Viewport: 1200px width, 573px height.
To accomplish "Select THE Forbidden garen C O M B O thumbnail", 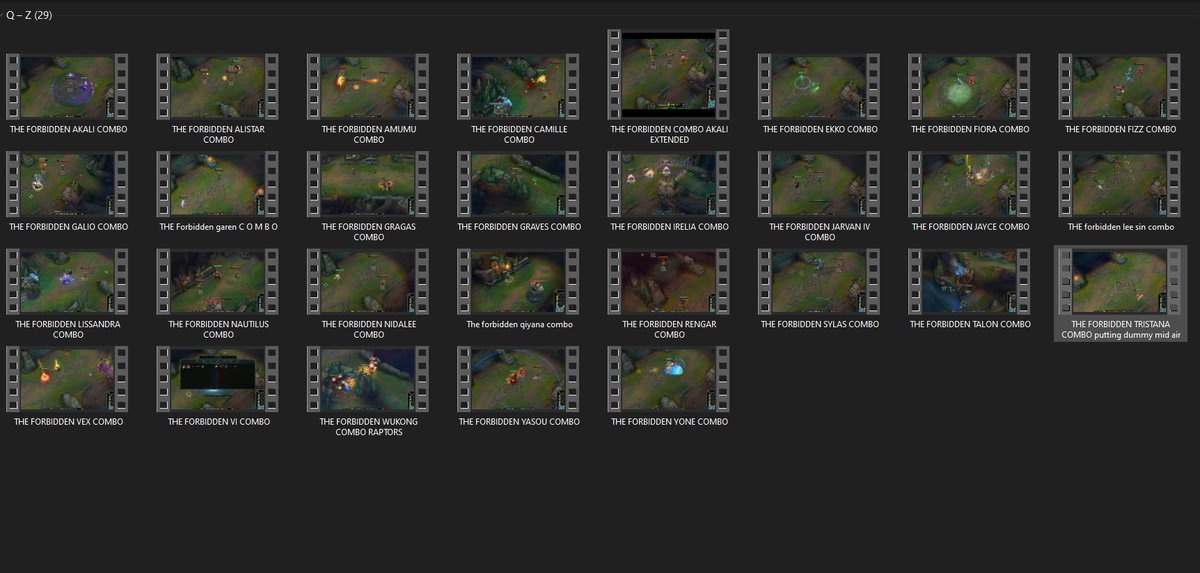I will tap(218, 184).
